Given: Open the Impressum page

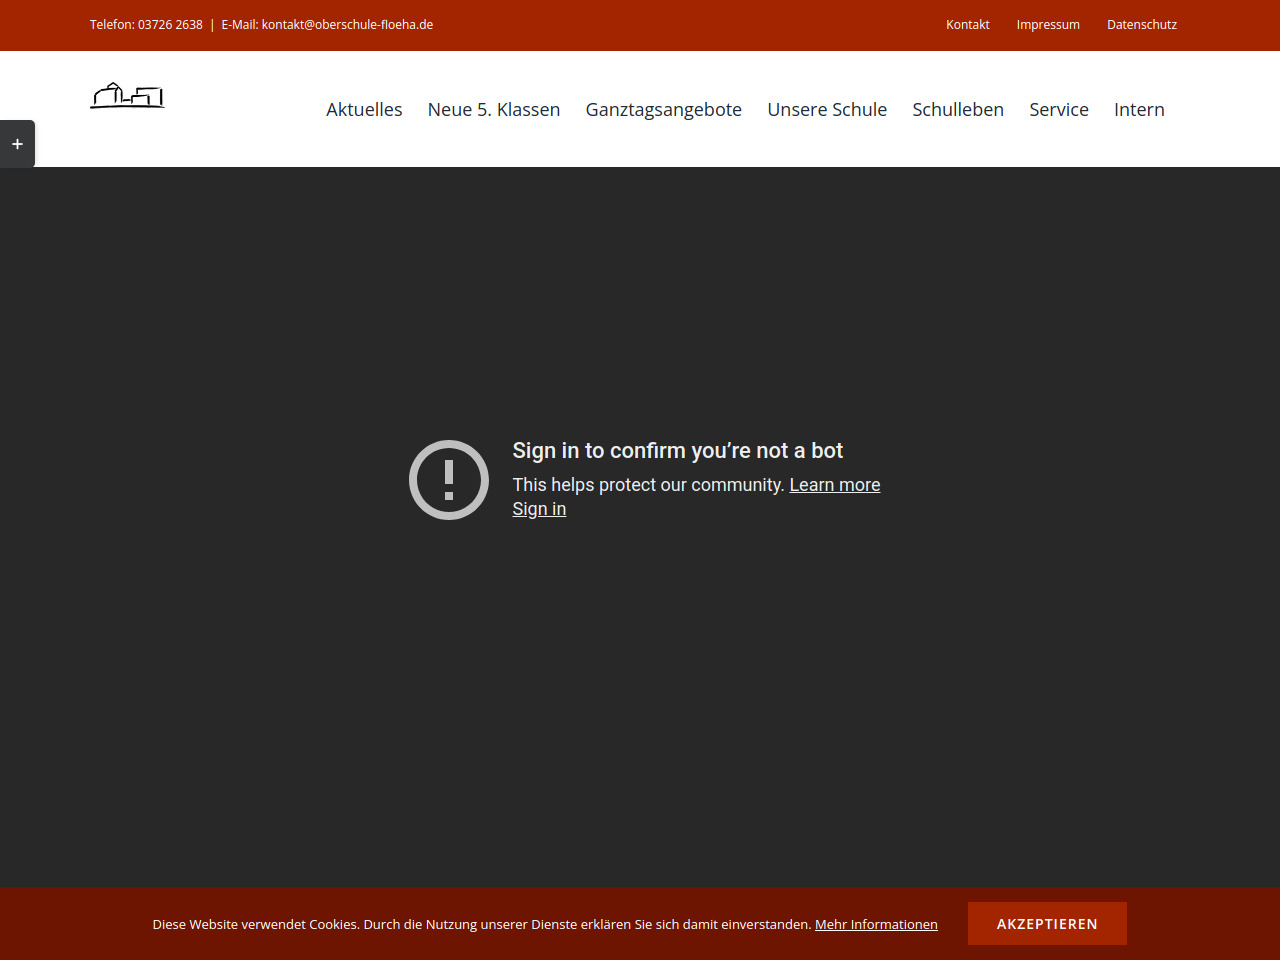Looking at the screenshot, I should point(1047,25).
